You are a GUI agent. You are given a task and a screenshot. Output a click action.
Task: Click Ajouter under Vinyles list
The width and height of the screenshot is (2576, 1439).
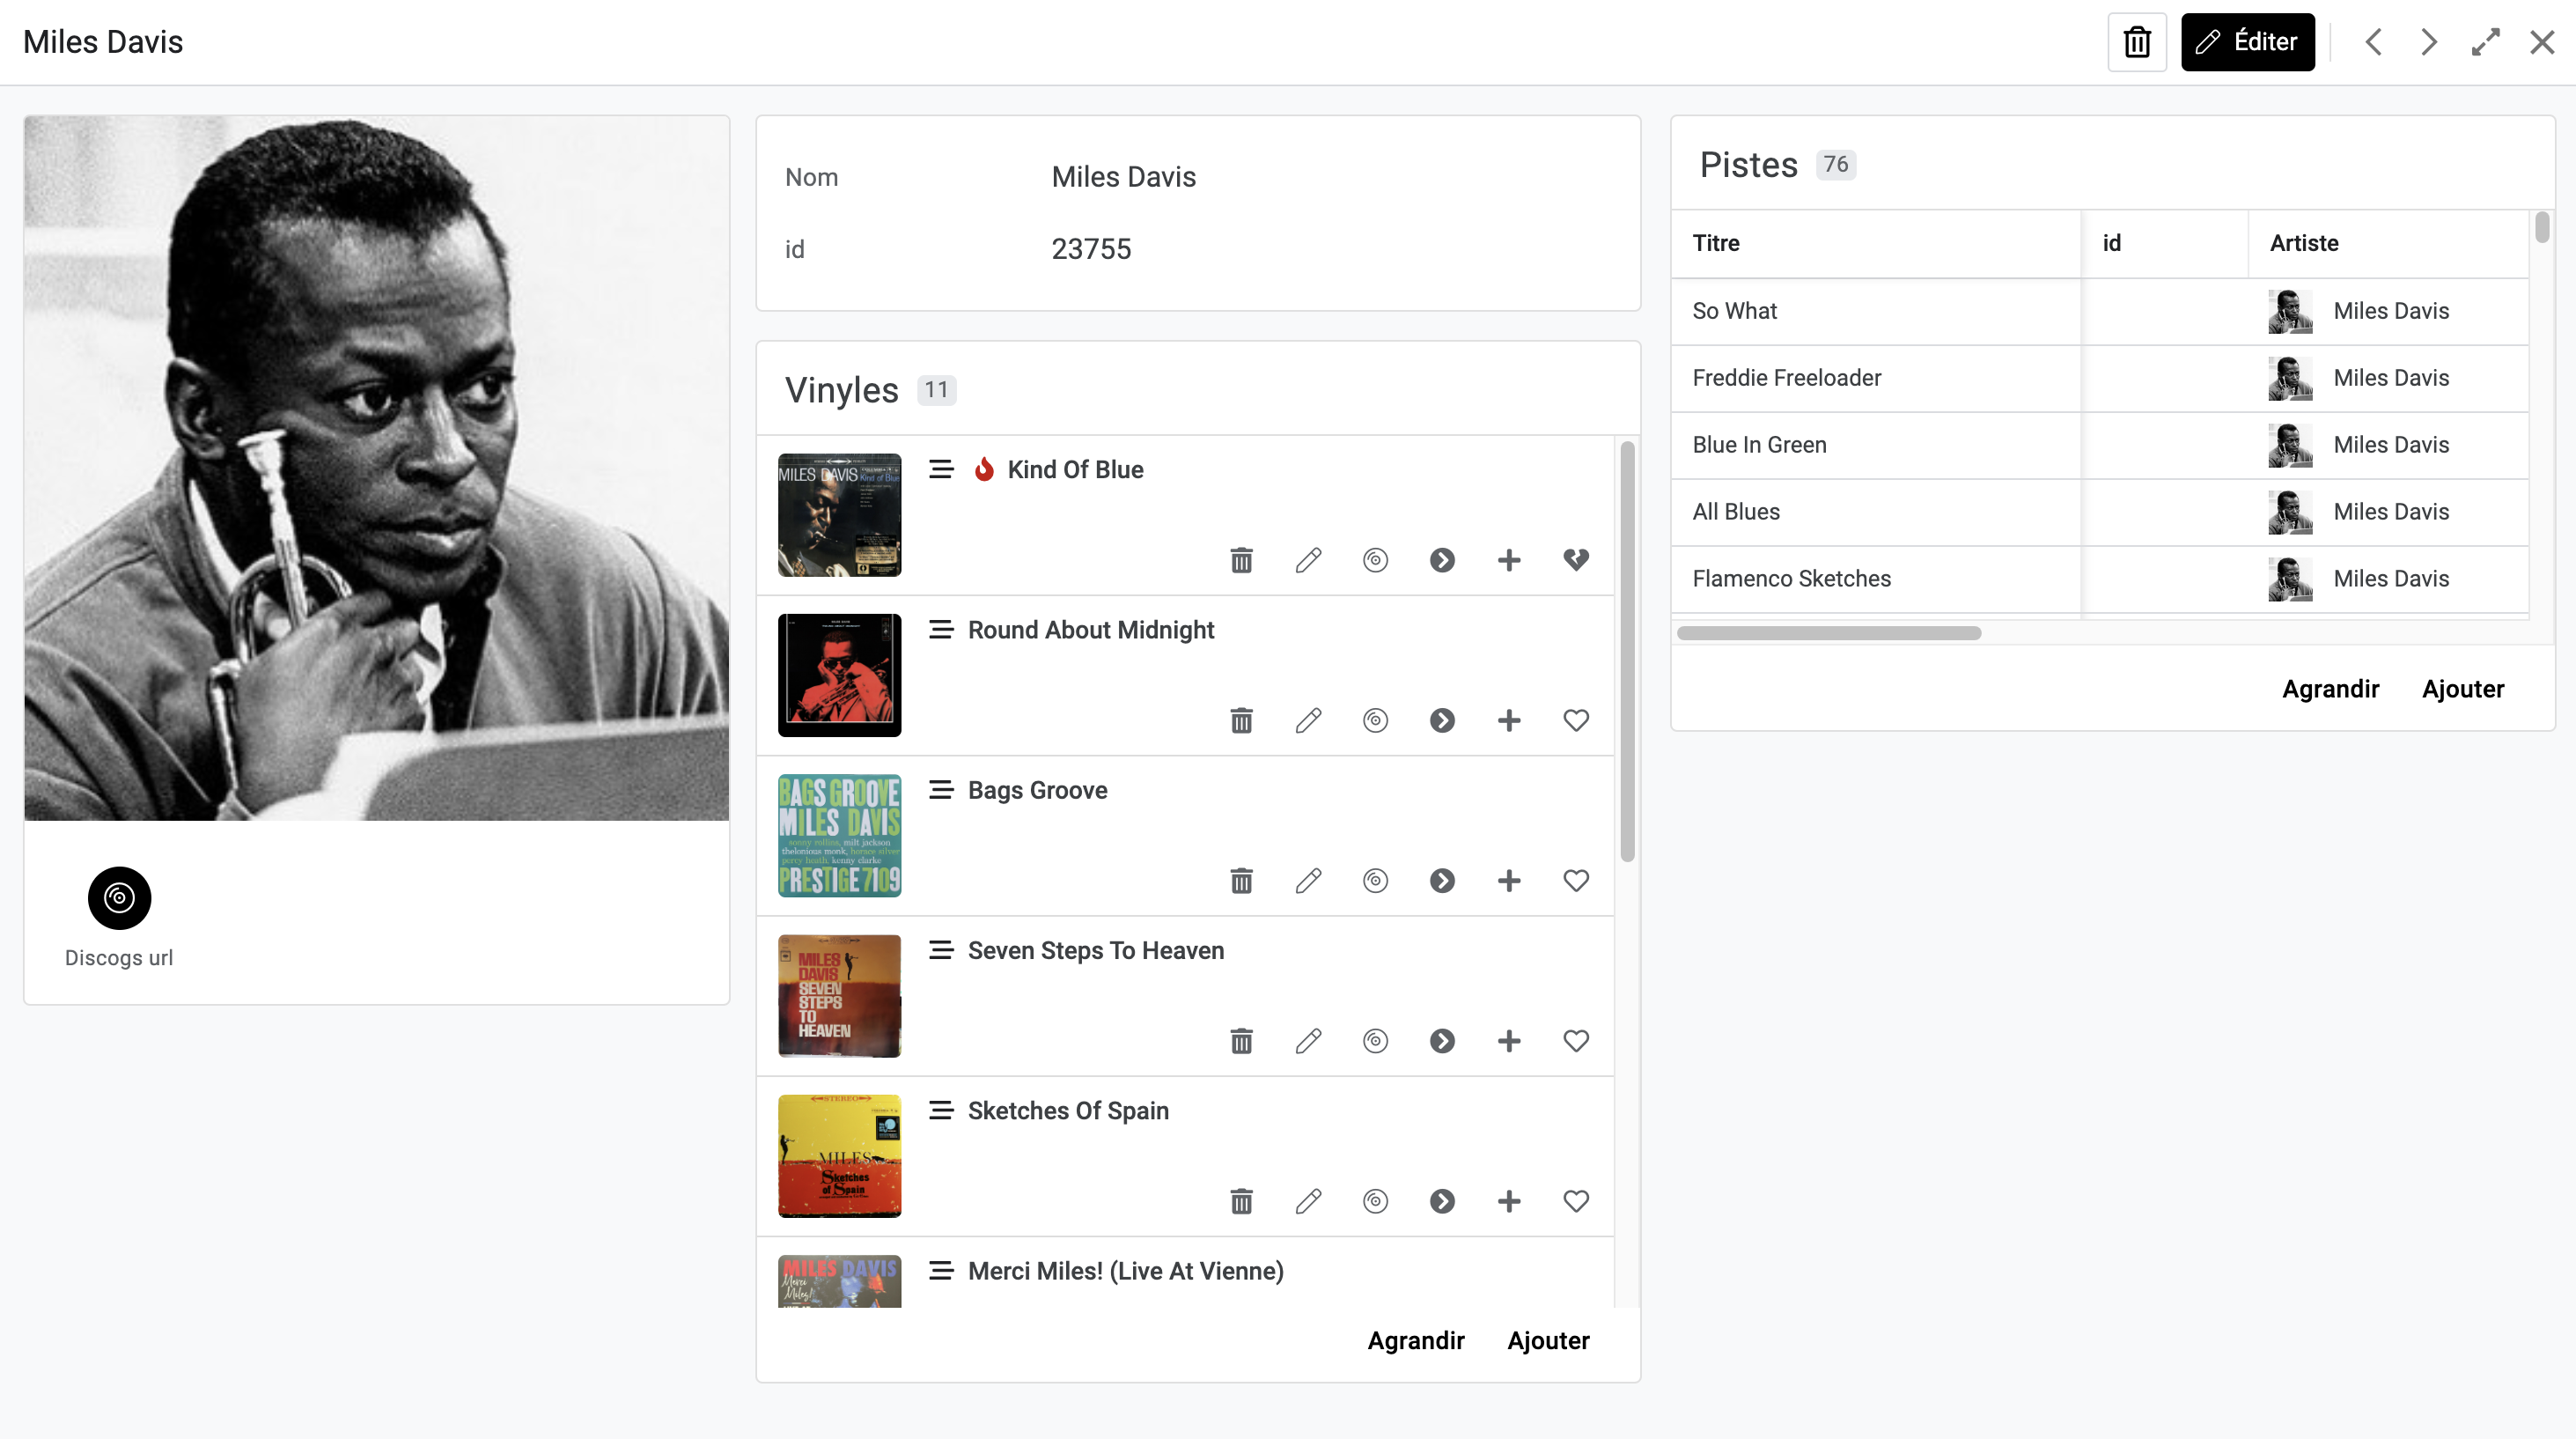click(1548, 1340)
